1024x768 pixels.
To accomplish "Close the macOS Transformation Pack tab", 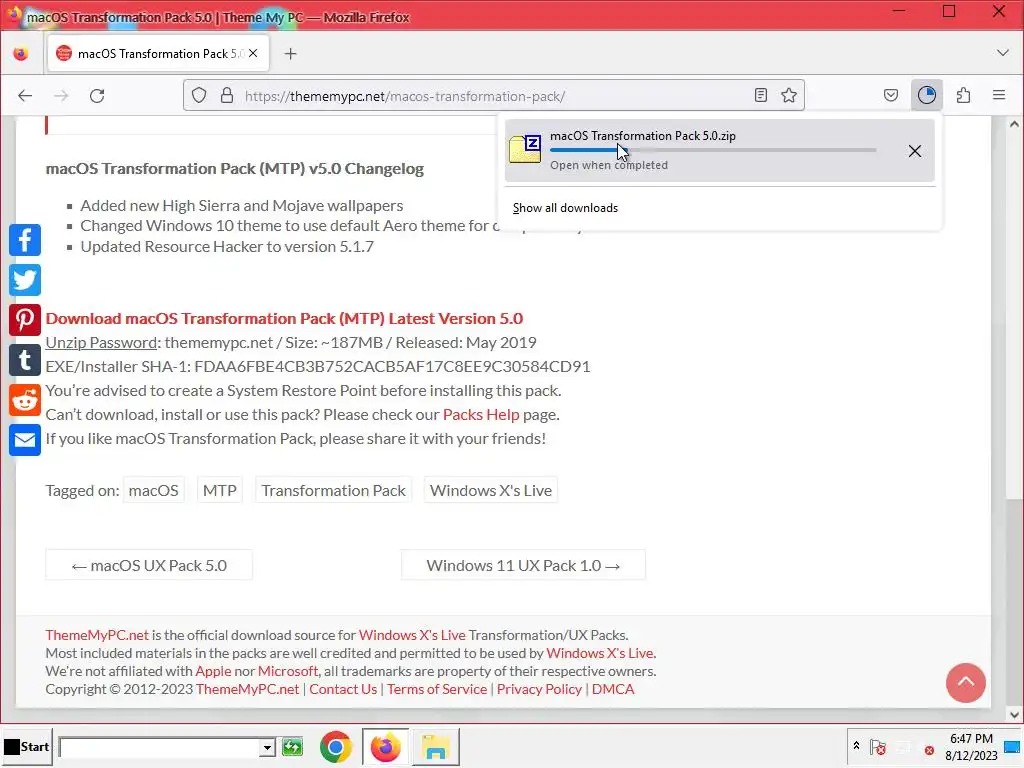I will pyautogui.click(x=253, y=54).
